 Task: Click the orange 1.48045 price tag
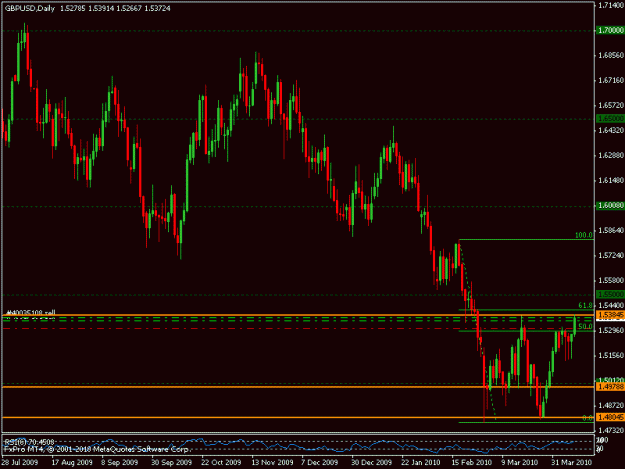click(610, 417)
